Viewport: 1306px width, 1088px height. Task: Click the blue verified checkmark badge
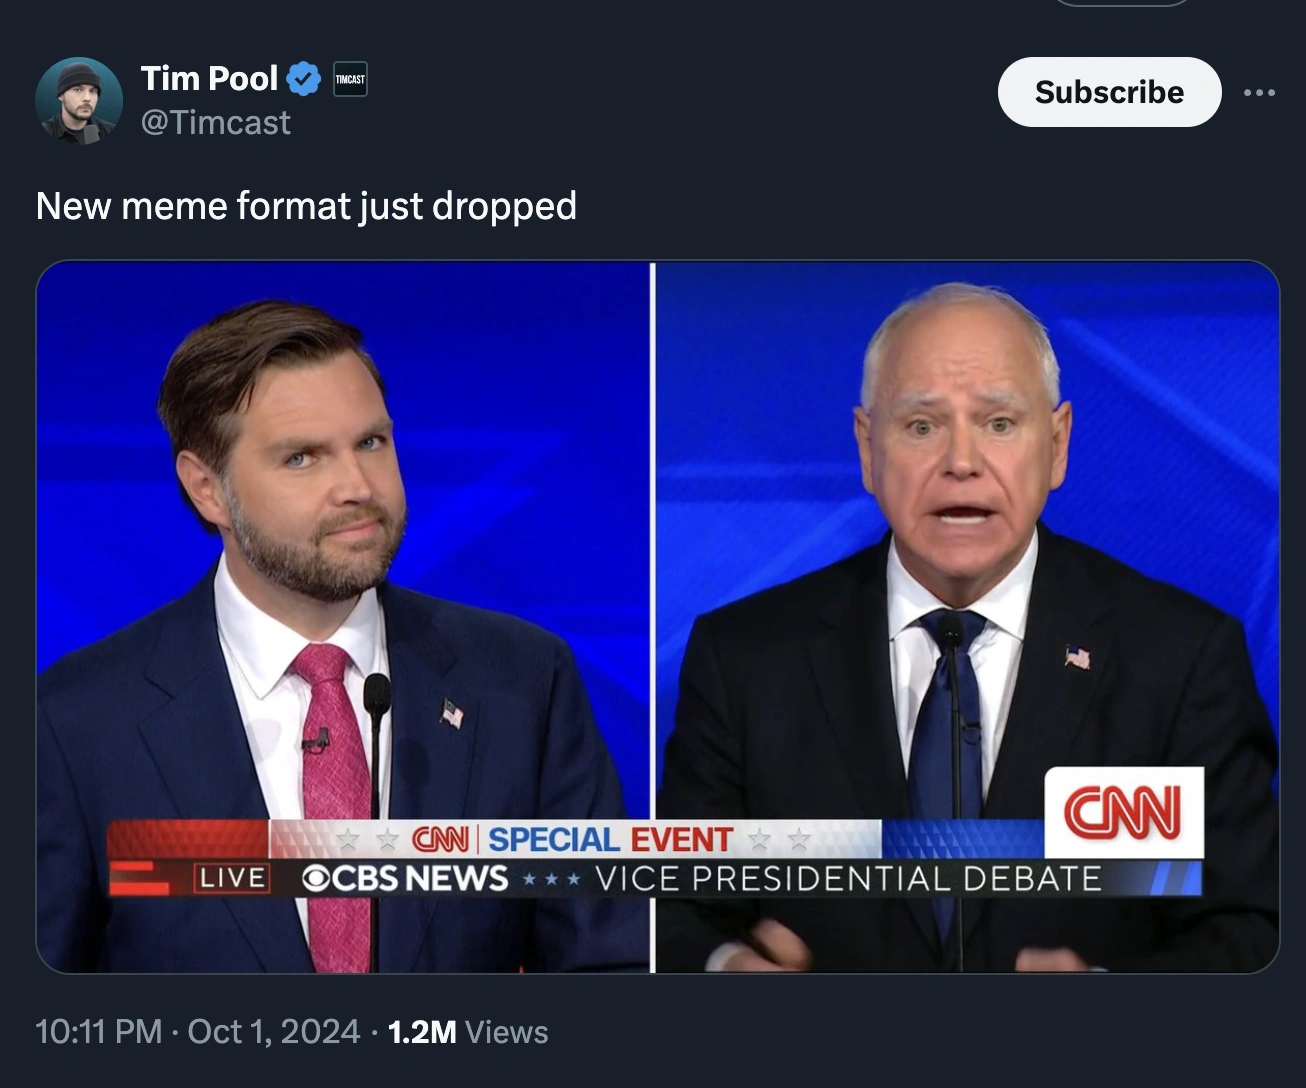tap(304, 79)
